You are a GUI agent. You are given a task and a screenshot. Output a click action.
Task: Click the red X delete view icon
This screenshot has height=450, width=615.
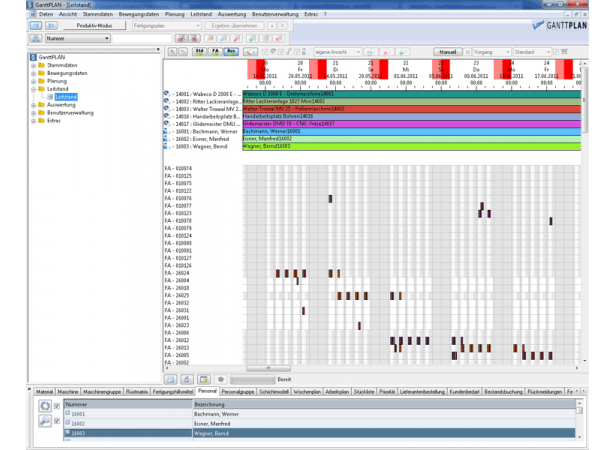coord(386,52)
